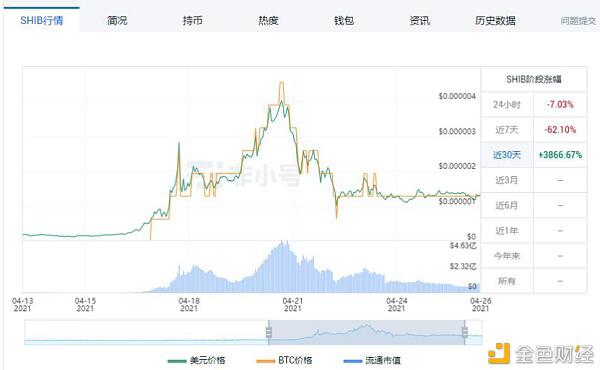
Task: Open the 资讯 tab
Action: coord(419,20)
